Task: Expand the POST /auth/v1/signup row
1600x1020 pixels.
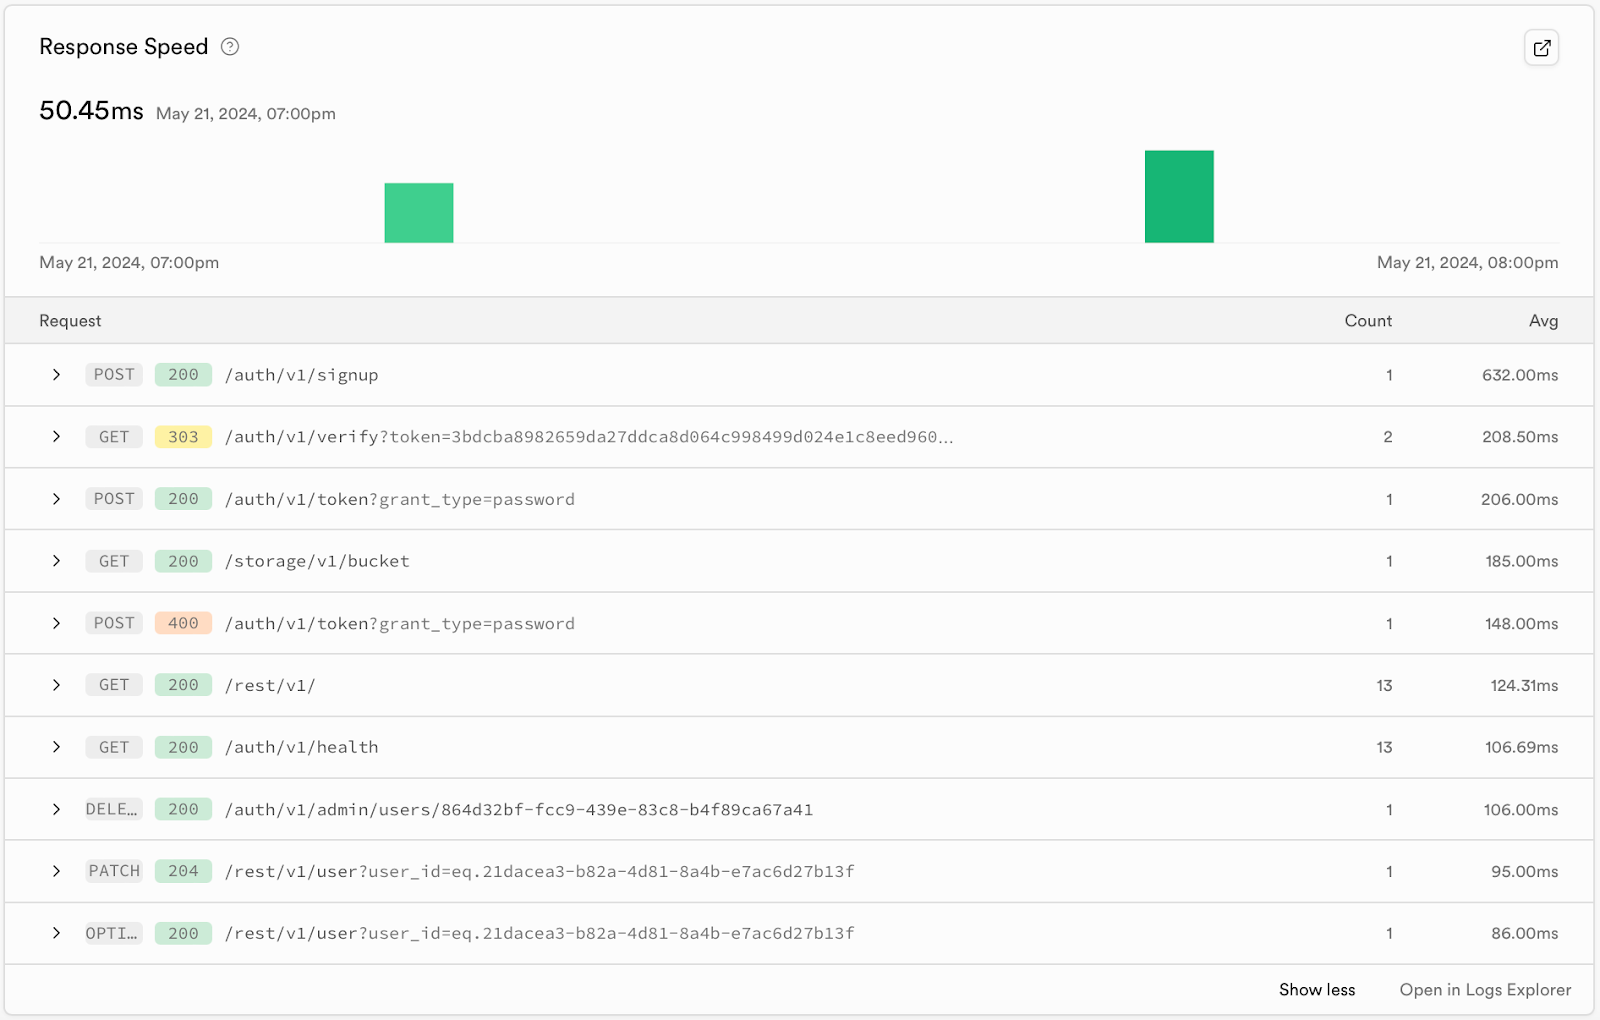Action: pos(57,375)
